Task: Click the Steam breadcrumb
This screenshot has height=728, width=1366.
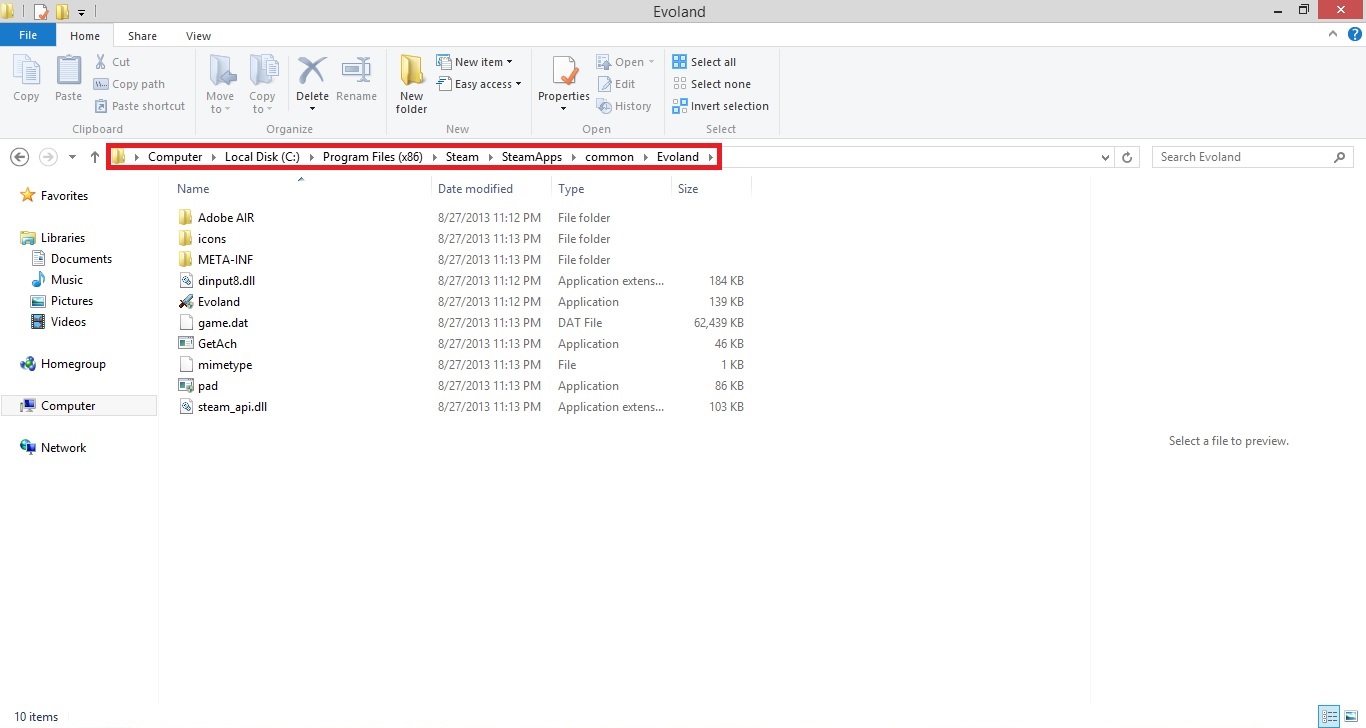Action: point(462,157)
